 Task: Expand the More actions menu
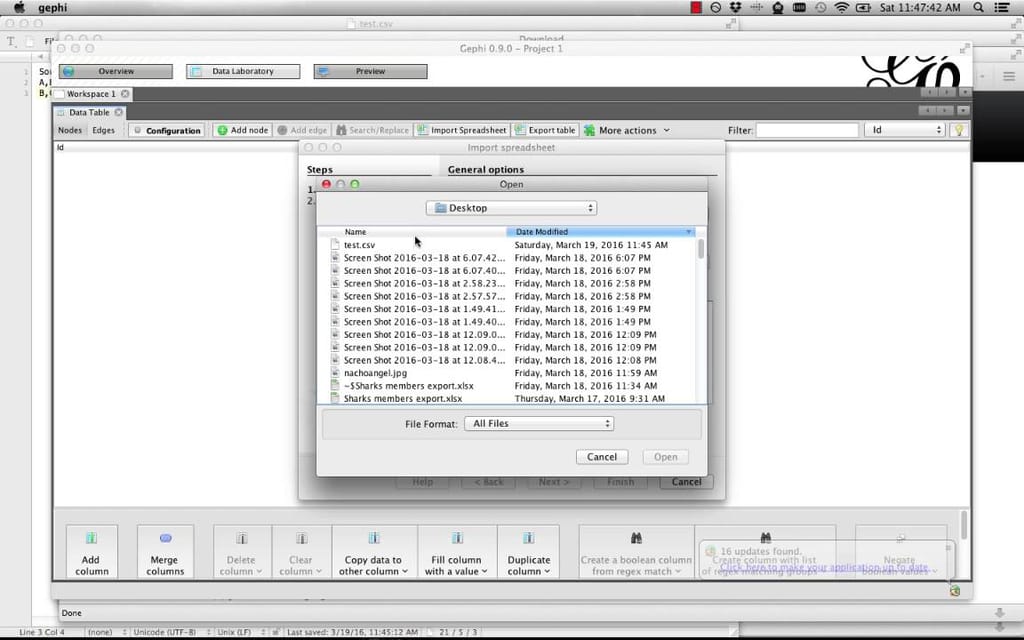[626, 131]
